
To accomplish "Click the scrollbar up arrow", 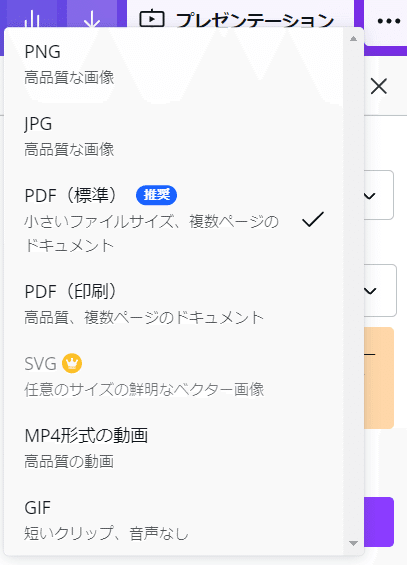I will tap(353, 39).
